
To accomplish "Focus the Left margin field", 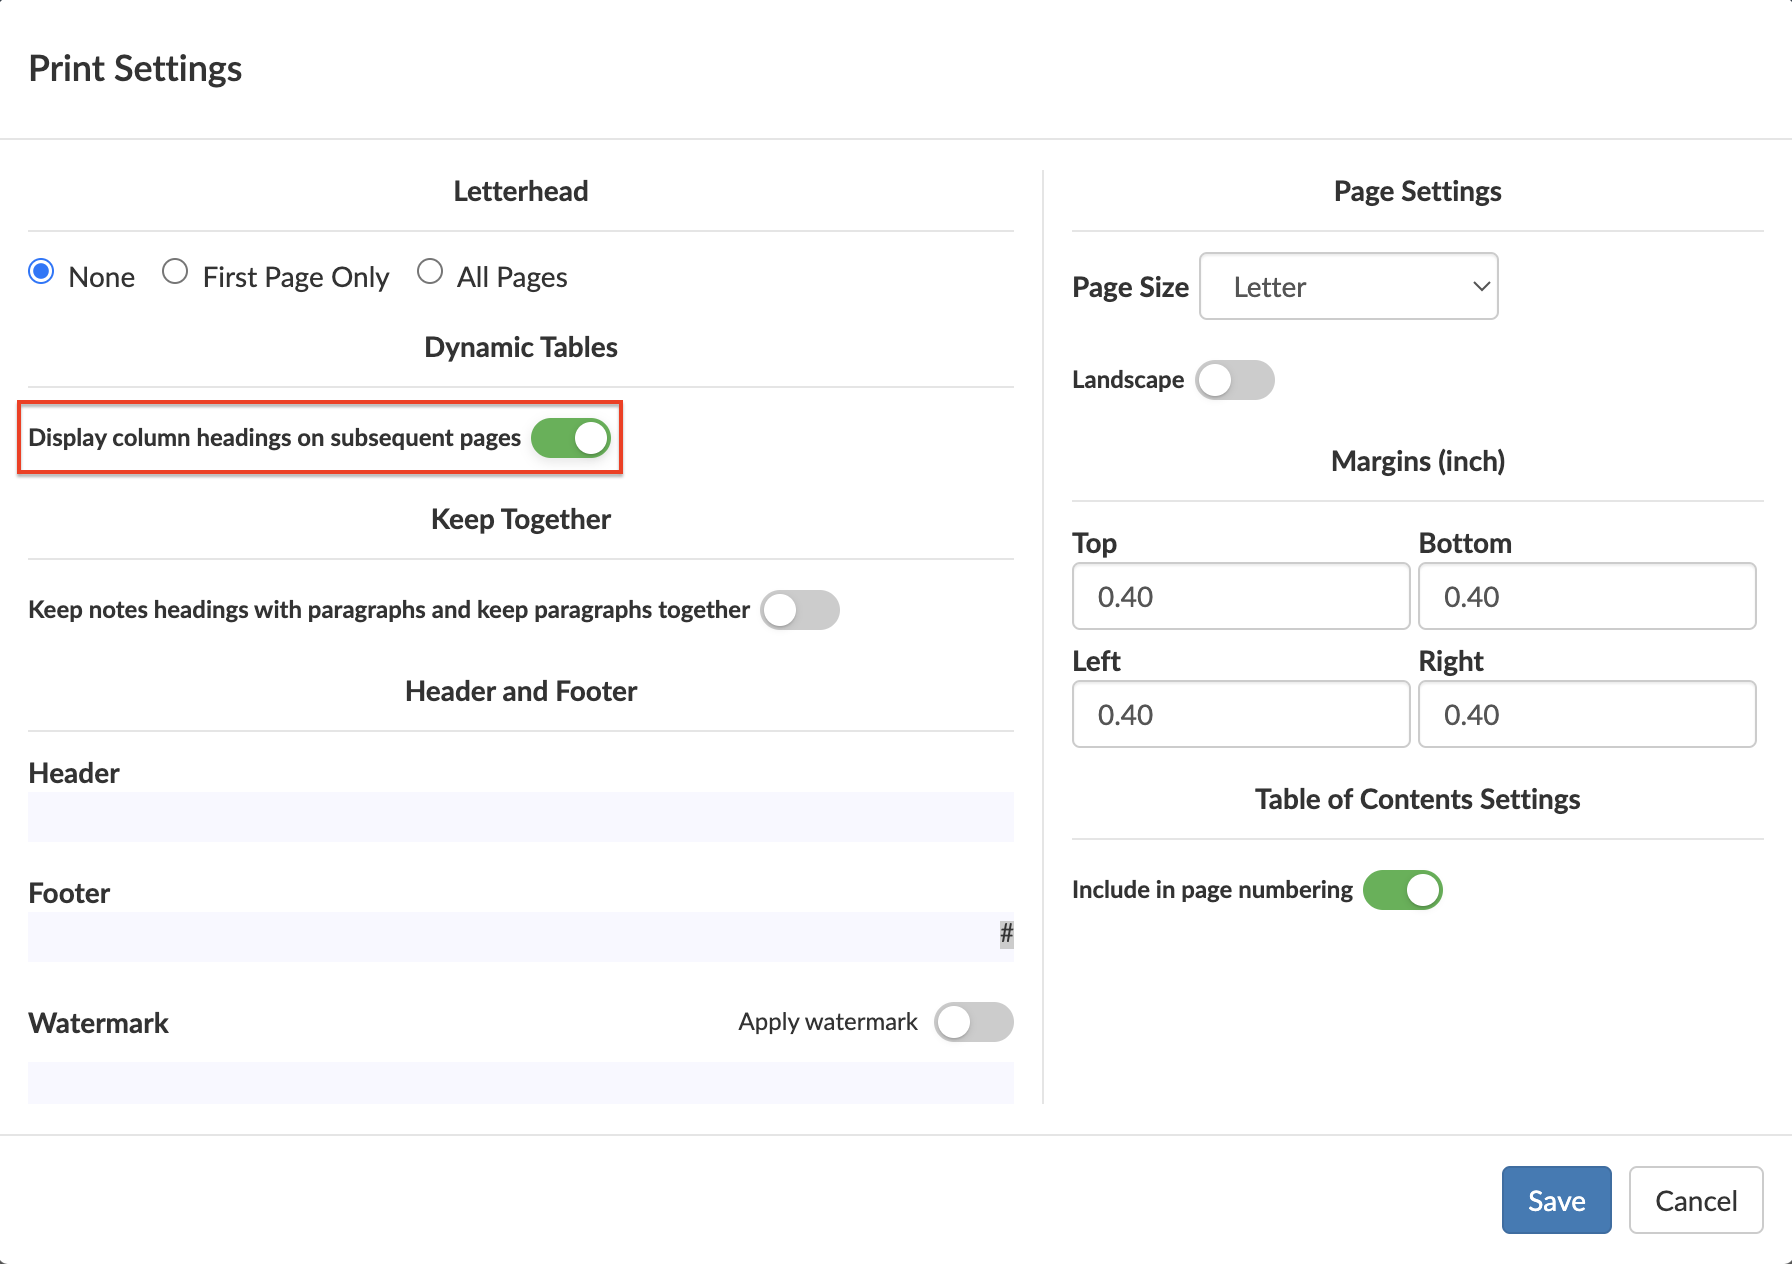I will click(x=1240, y=715).
